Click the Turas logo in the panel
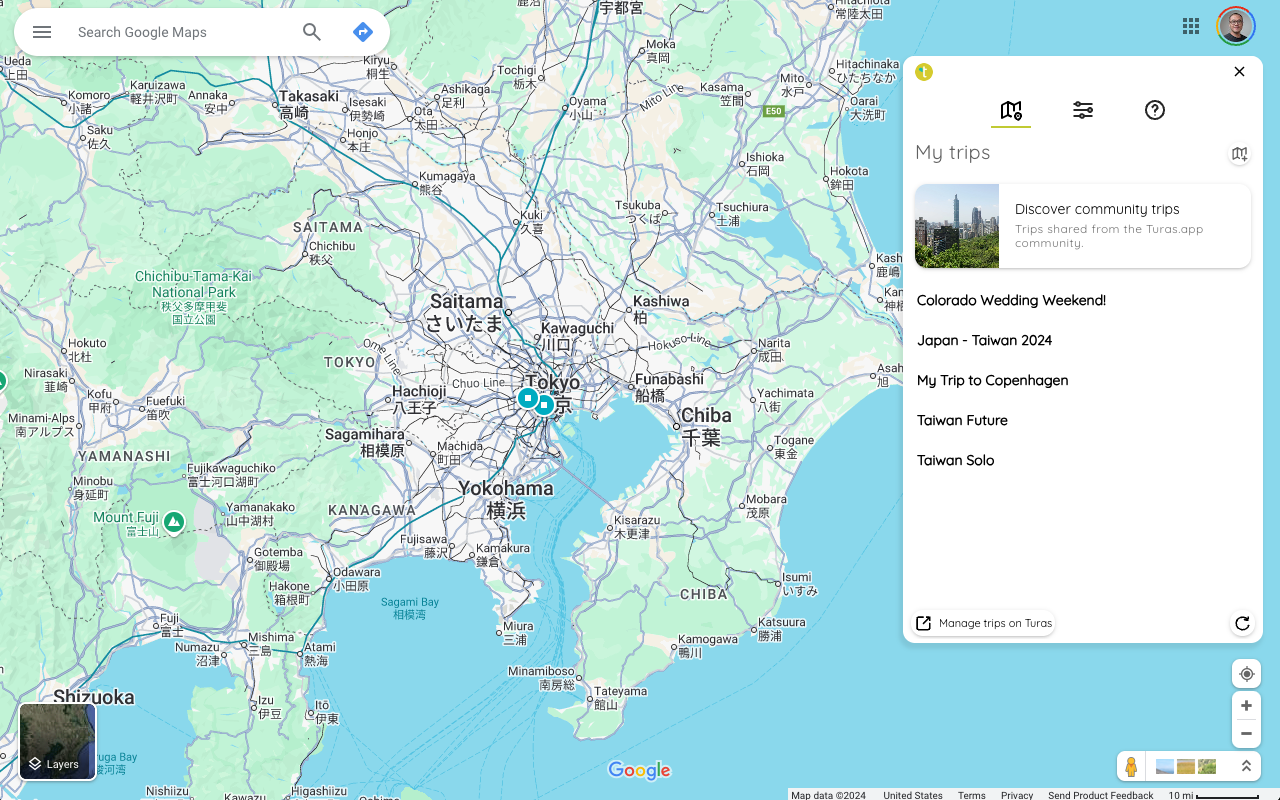The image size is (1280, 800). click(x=924, y=72)
